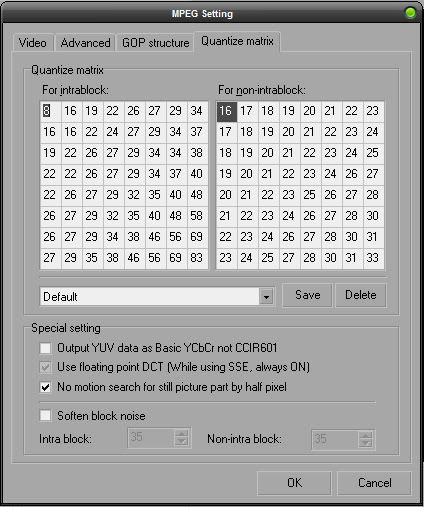Image resolution: width=424 pixels, height=507 pixels.
Task: Select the first intrablock cell containing 8
Action: click(50, 111)
